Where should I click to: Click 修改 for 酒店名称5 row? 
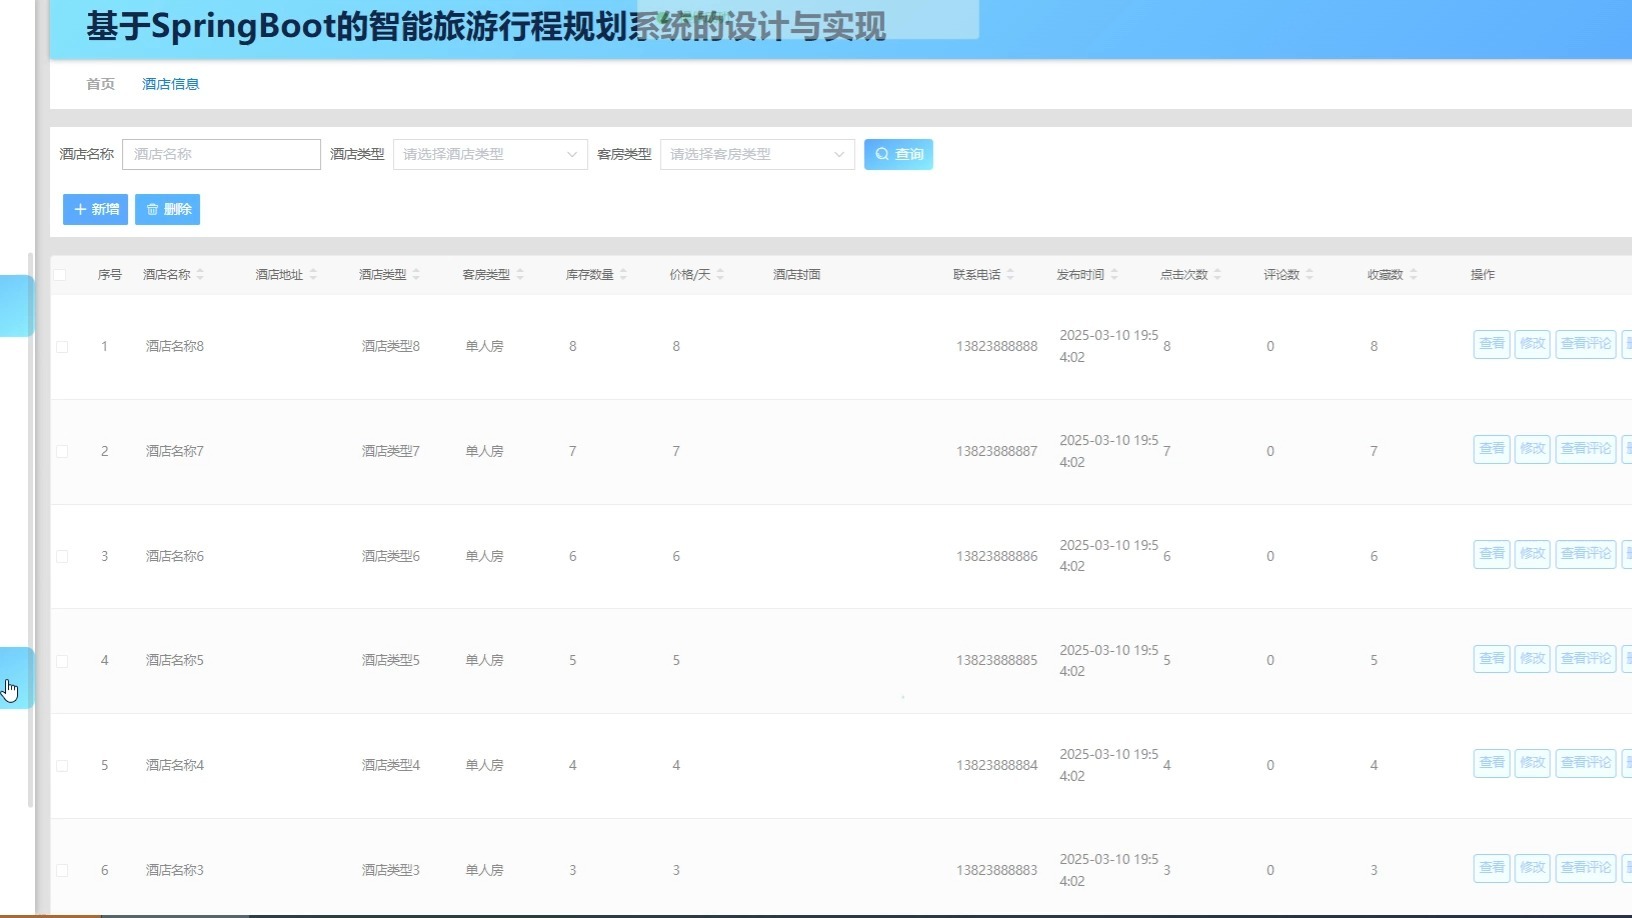[1532, 659]
